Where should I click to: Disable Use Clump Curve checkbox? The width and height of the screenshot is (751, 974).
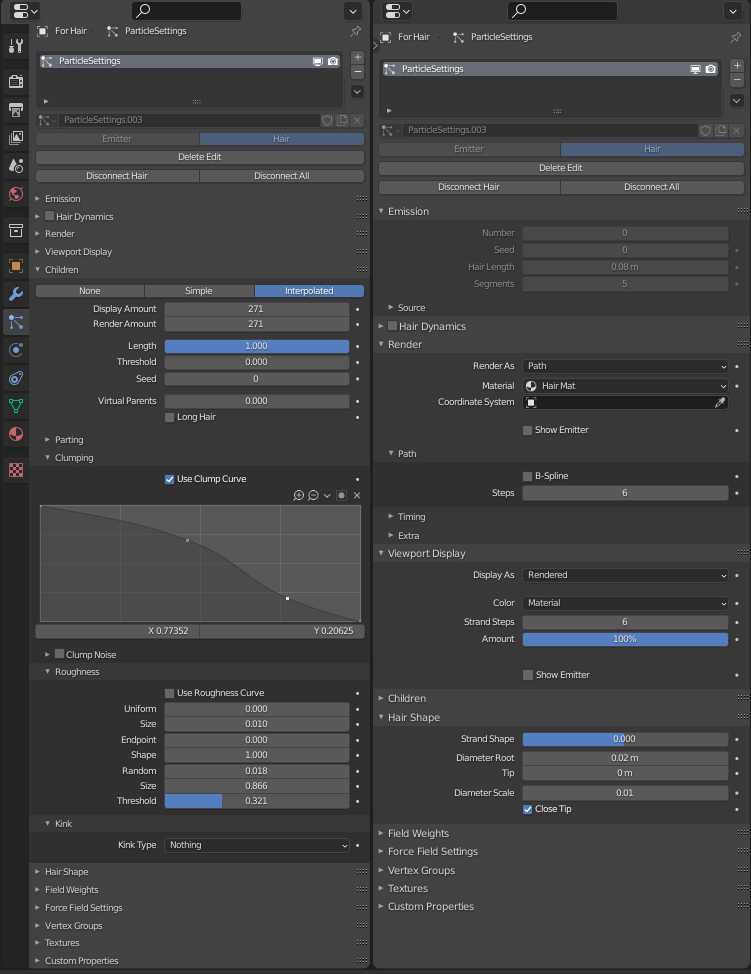[x=170, y=479]
